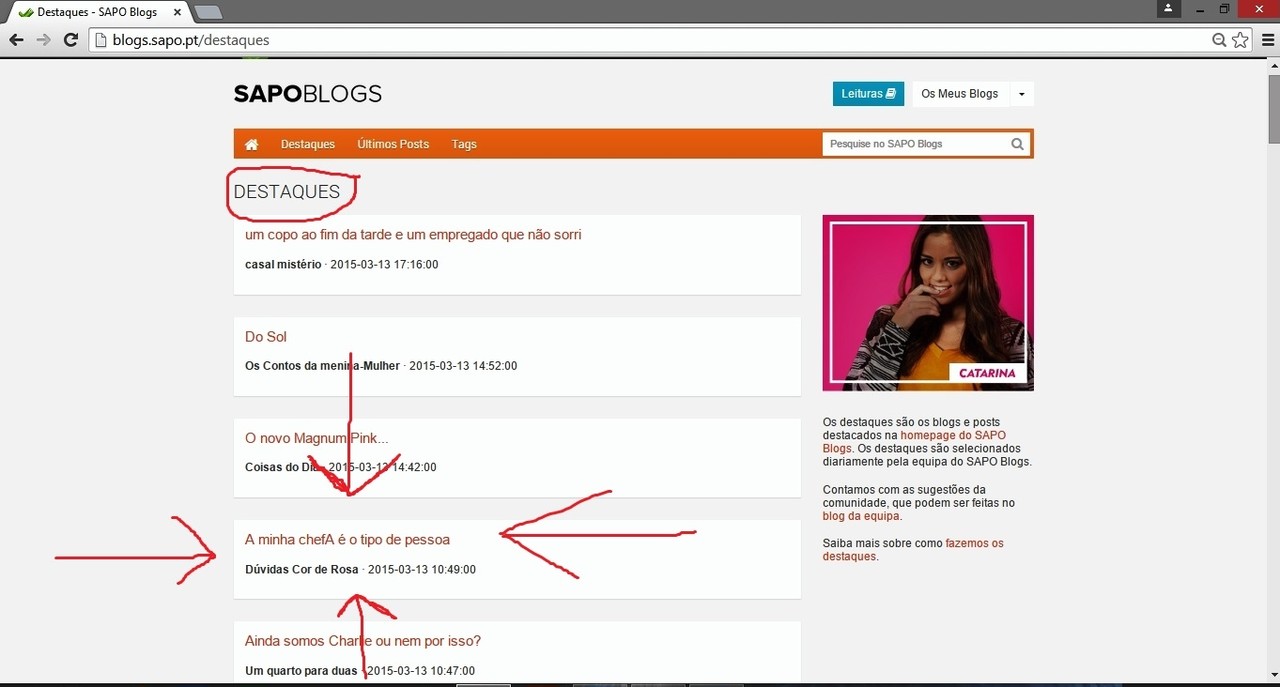Click the SAPOBLOGS logo

click(307, 93)
